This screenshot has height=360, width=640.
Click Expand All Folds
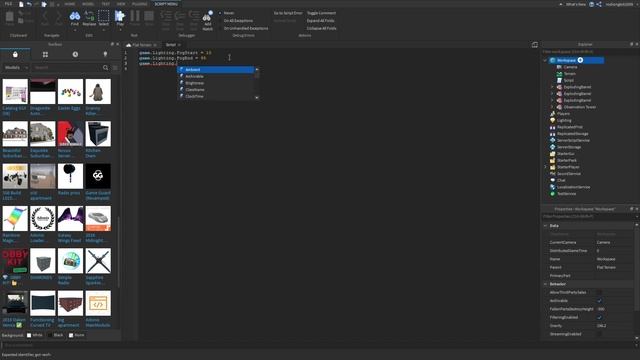(x=320, y=21)
